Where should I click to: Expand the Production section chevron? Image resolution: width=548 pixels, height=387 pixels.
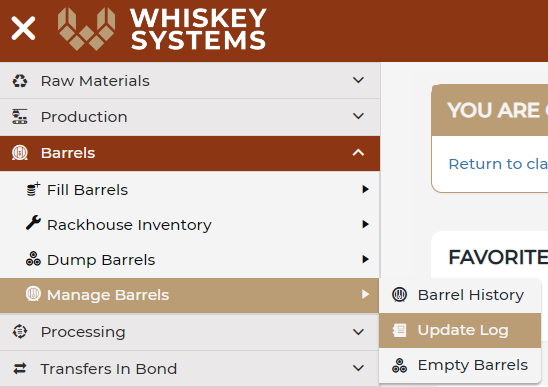(358, 116)
